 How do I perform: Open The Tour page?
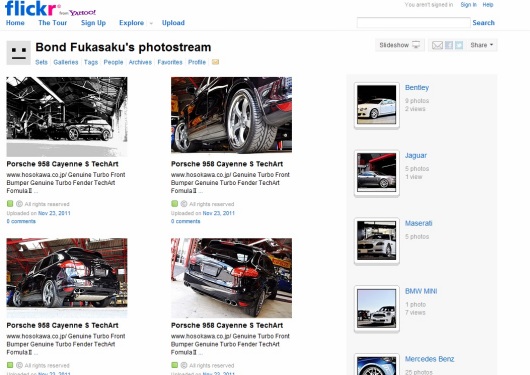tap(53, 23)
